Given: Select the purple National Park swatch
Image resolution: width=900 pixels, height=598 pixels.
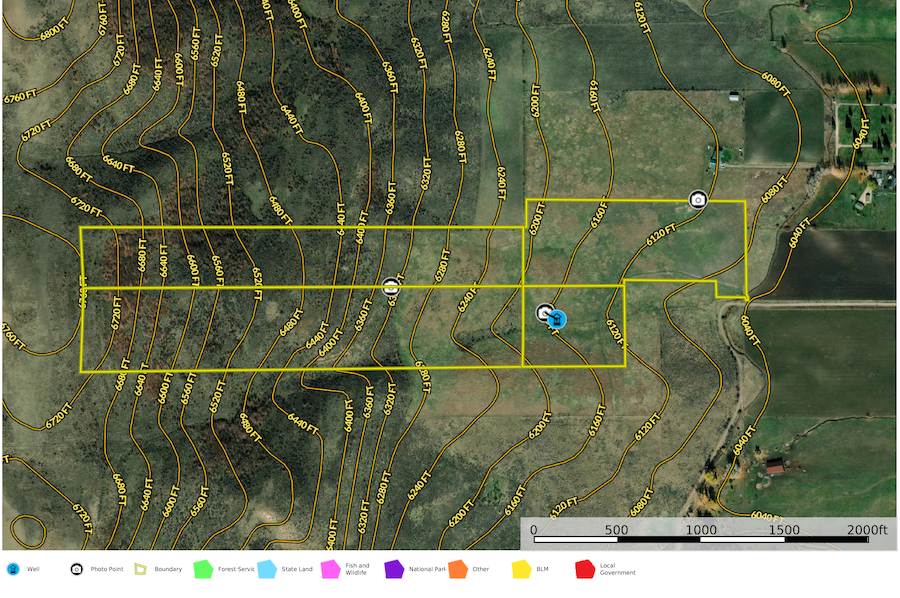Looking at the screenshot, I should (394, 569).
